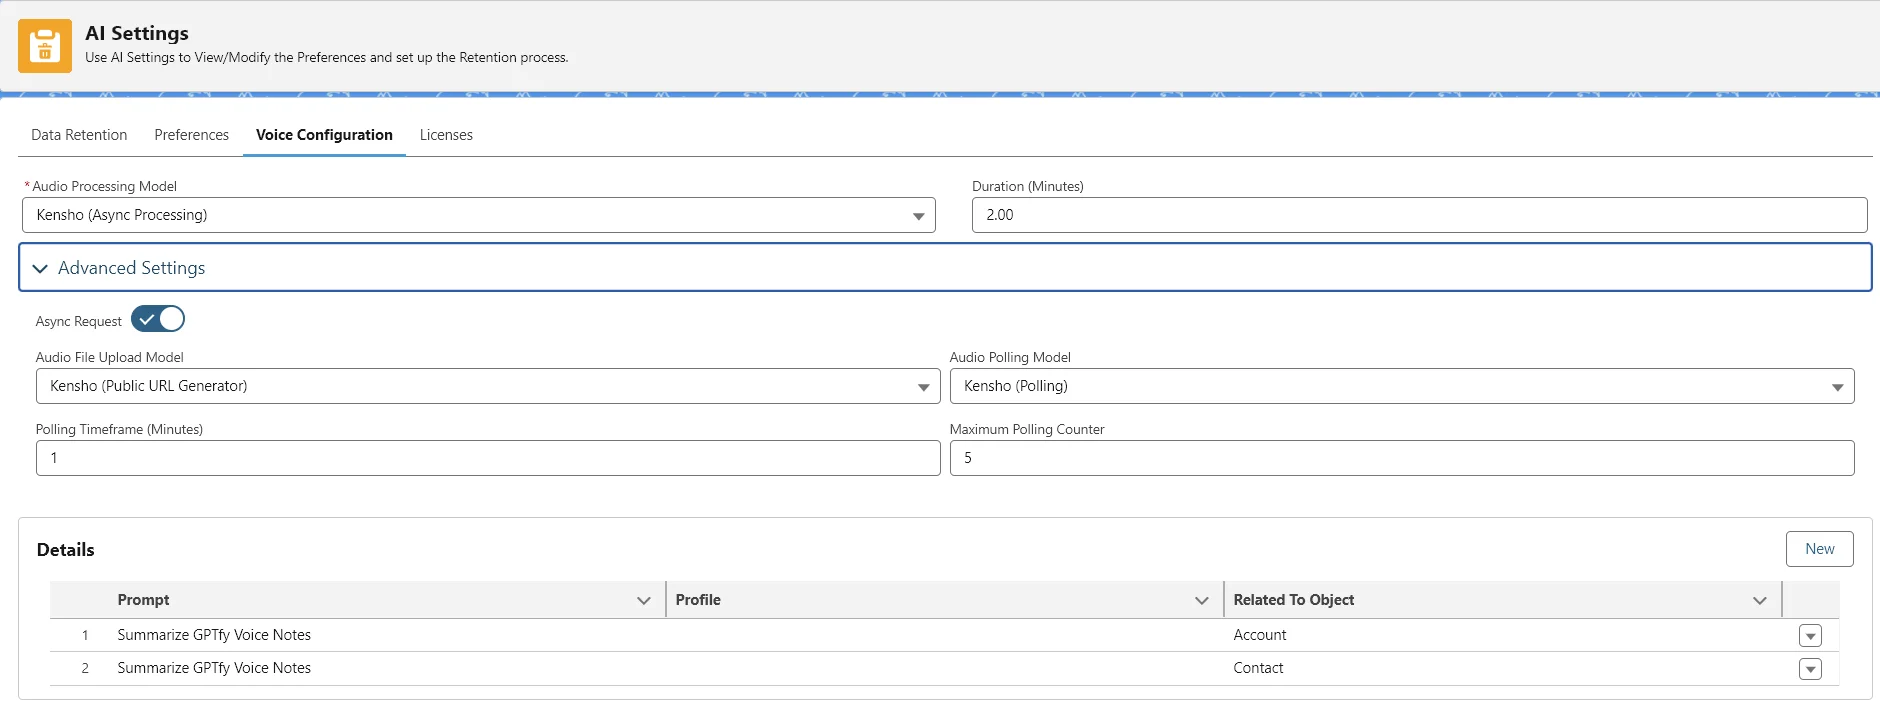1880x716 pixels.
Task: Open the Audio Processing Model dropdown
Action: 478,215
